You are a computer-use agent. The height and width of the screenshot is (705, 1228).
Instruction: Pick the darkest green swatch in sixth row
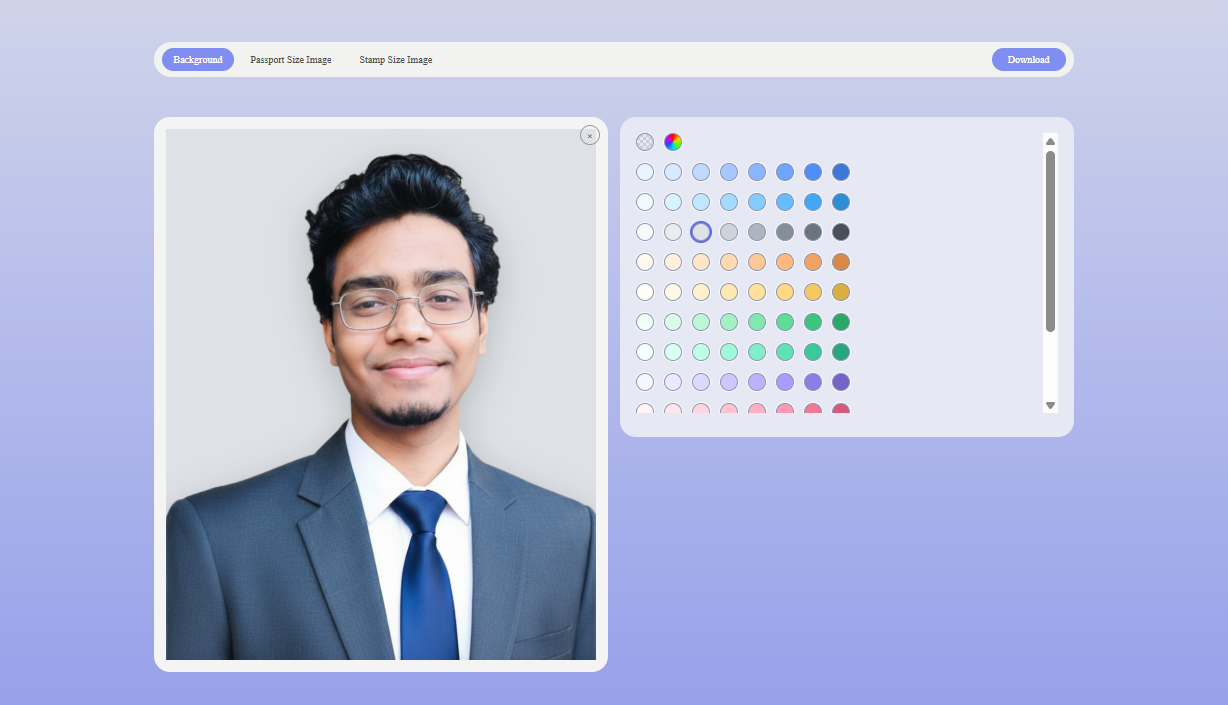click(841, 322)
